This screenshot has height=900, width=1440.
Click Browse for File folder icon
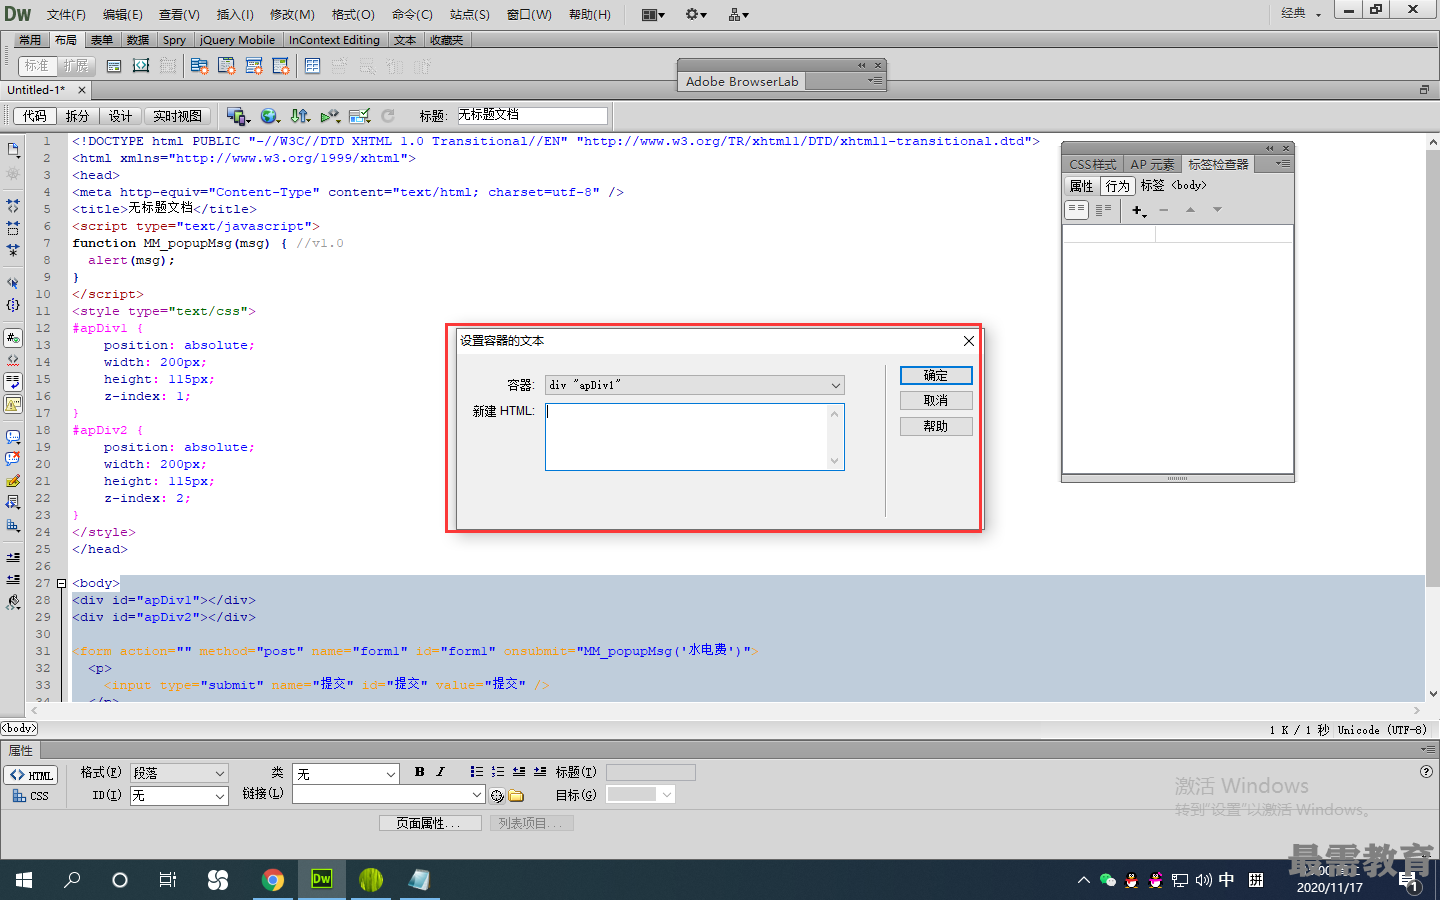[516, 796]
